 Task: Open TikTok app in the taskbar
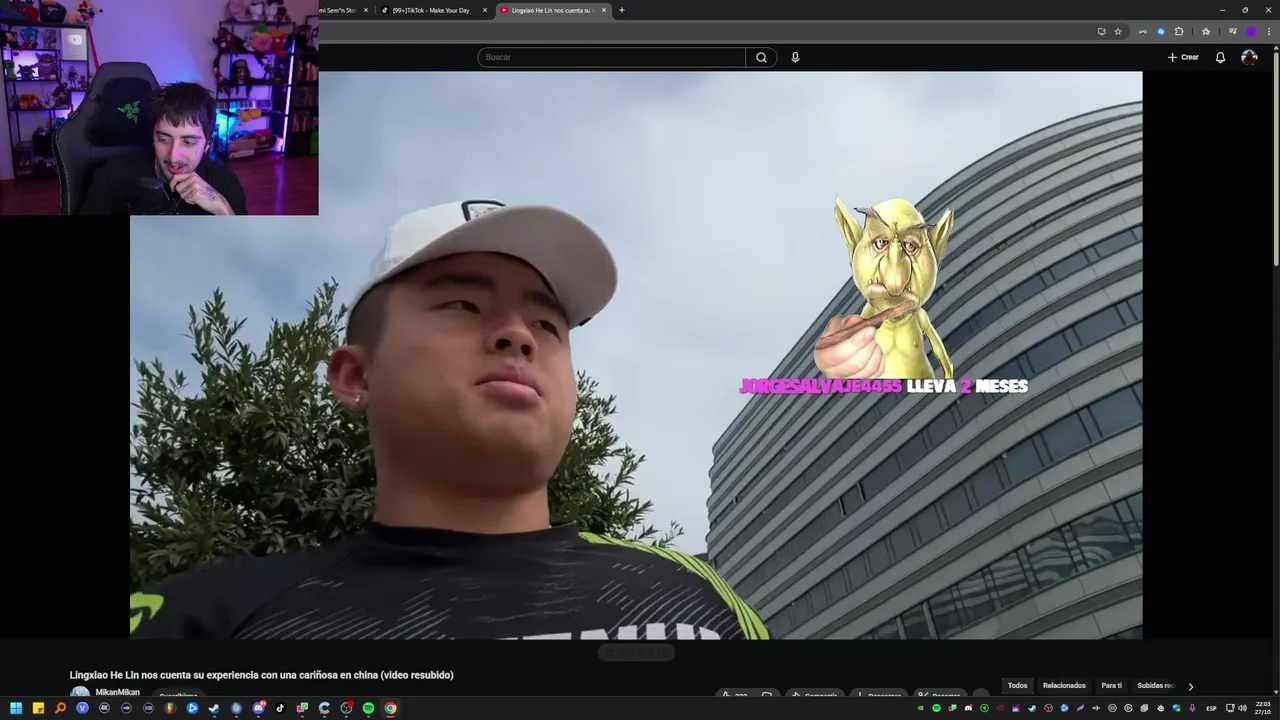(x=280, y=708)
